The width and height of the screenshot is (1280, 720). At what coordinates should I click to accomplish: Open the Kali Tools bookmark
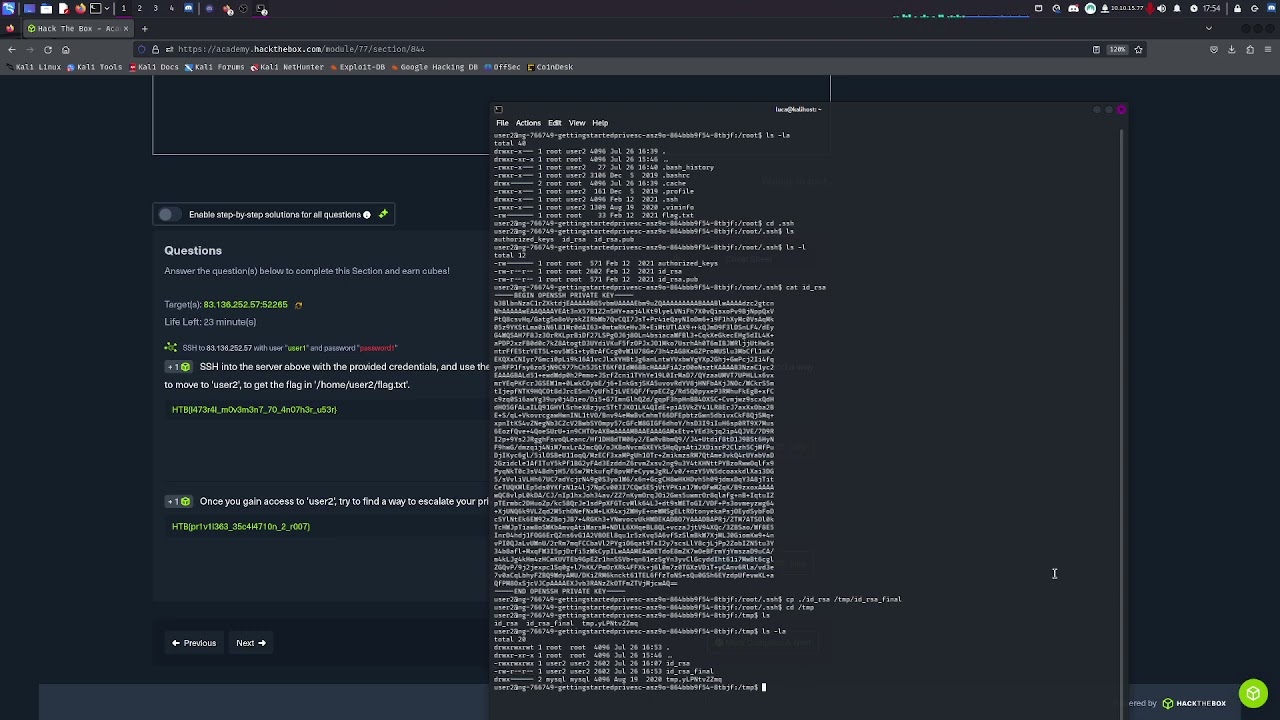95,67
